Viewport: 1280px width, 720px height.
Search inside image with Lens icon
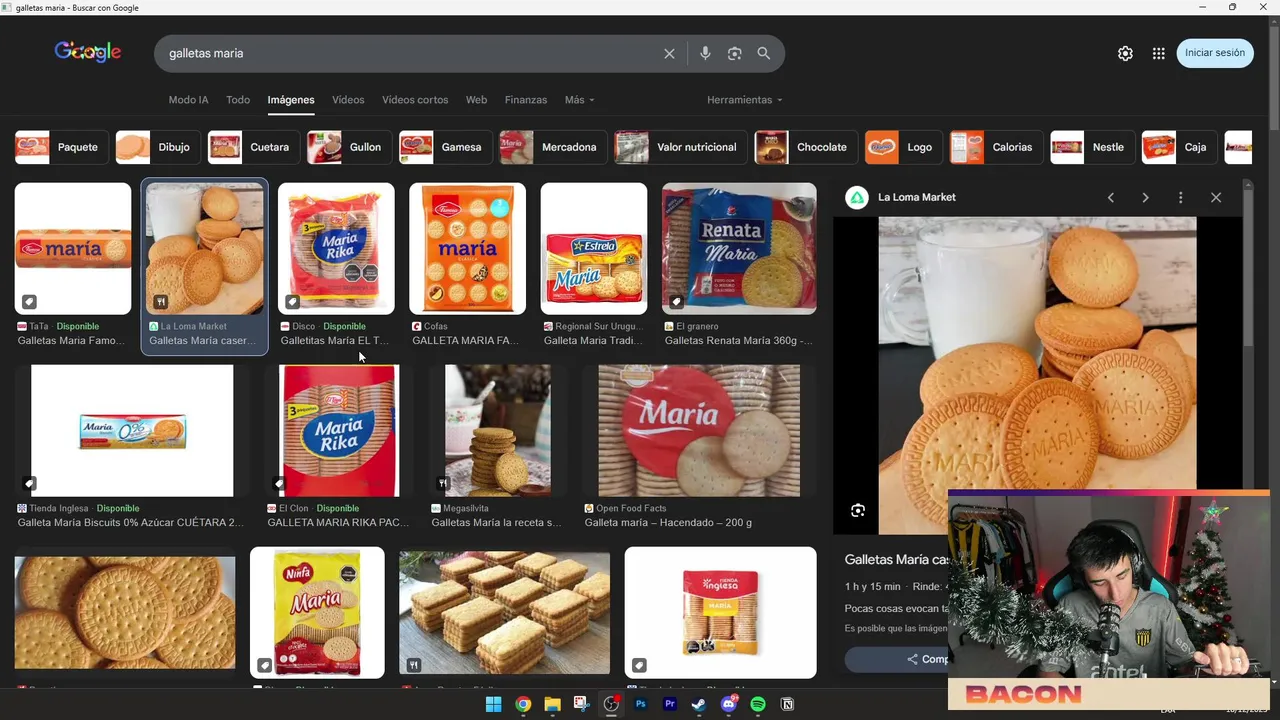point(858,510)
